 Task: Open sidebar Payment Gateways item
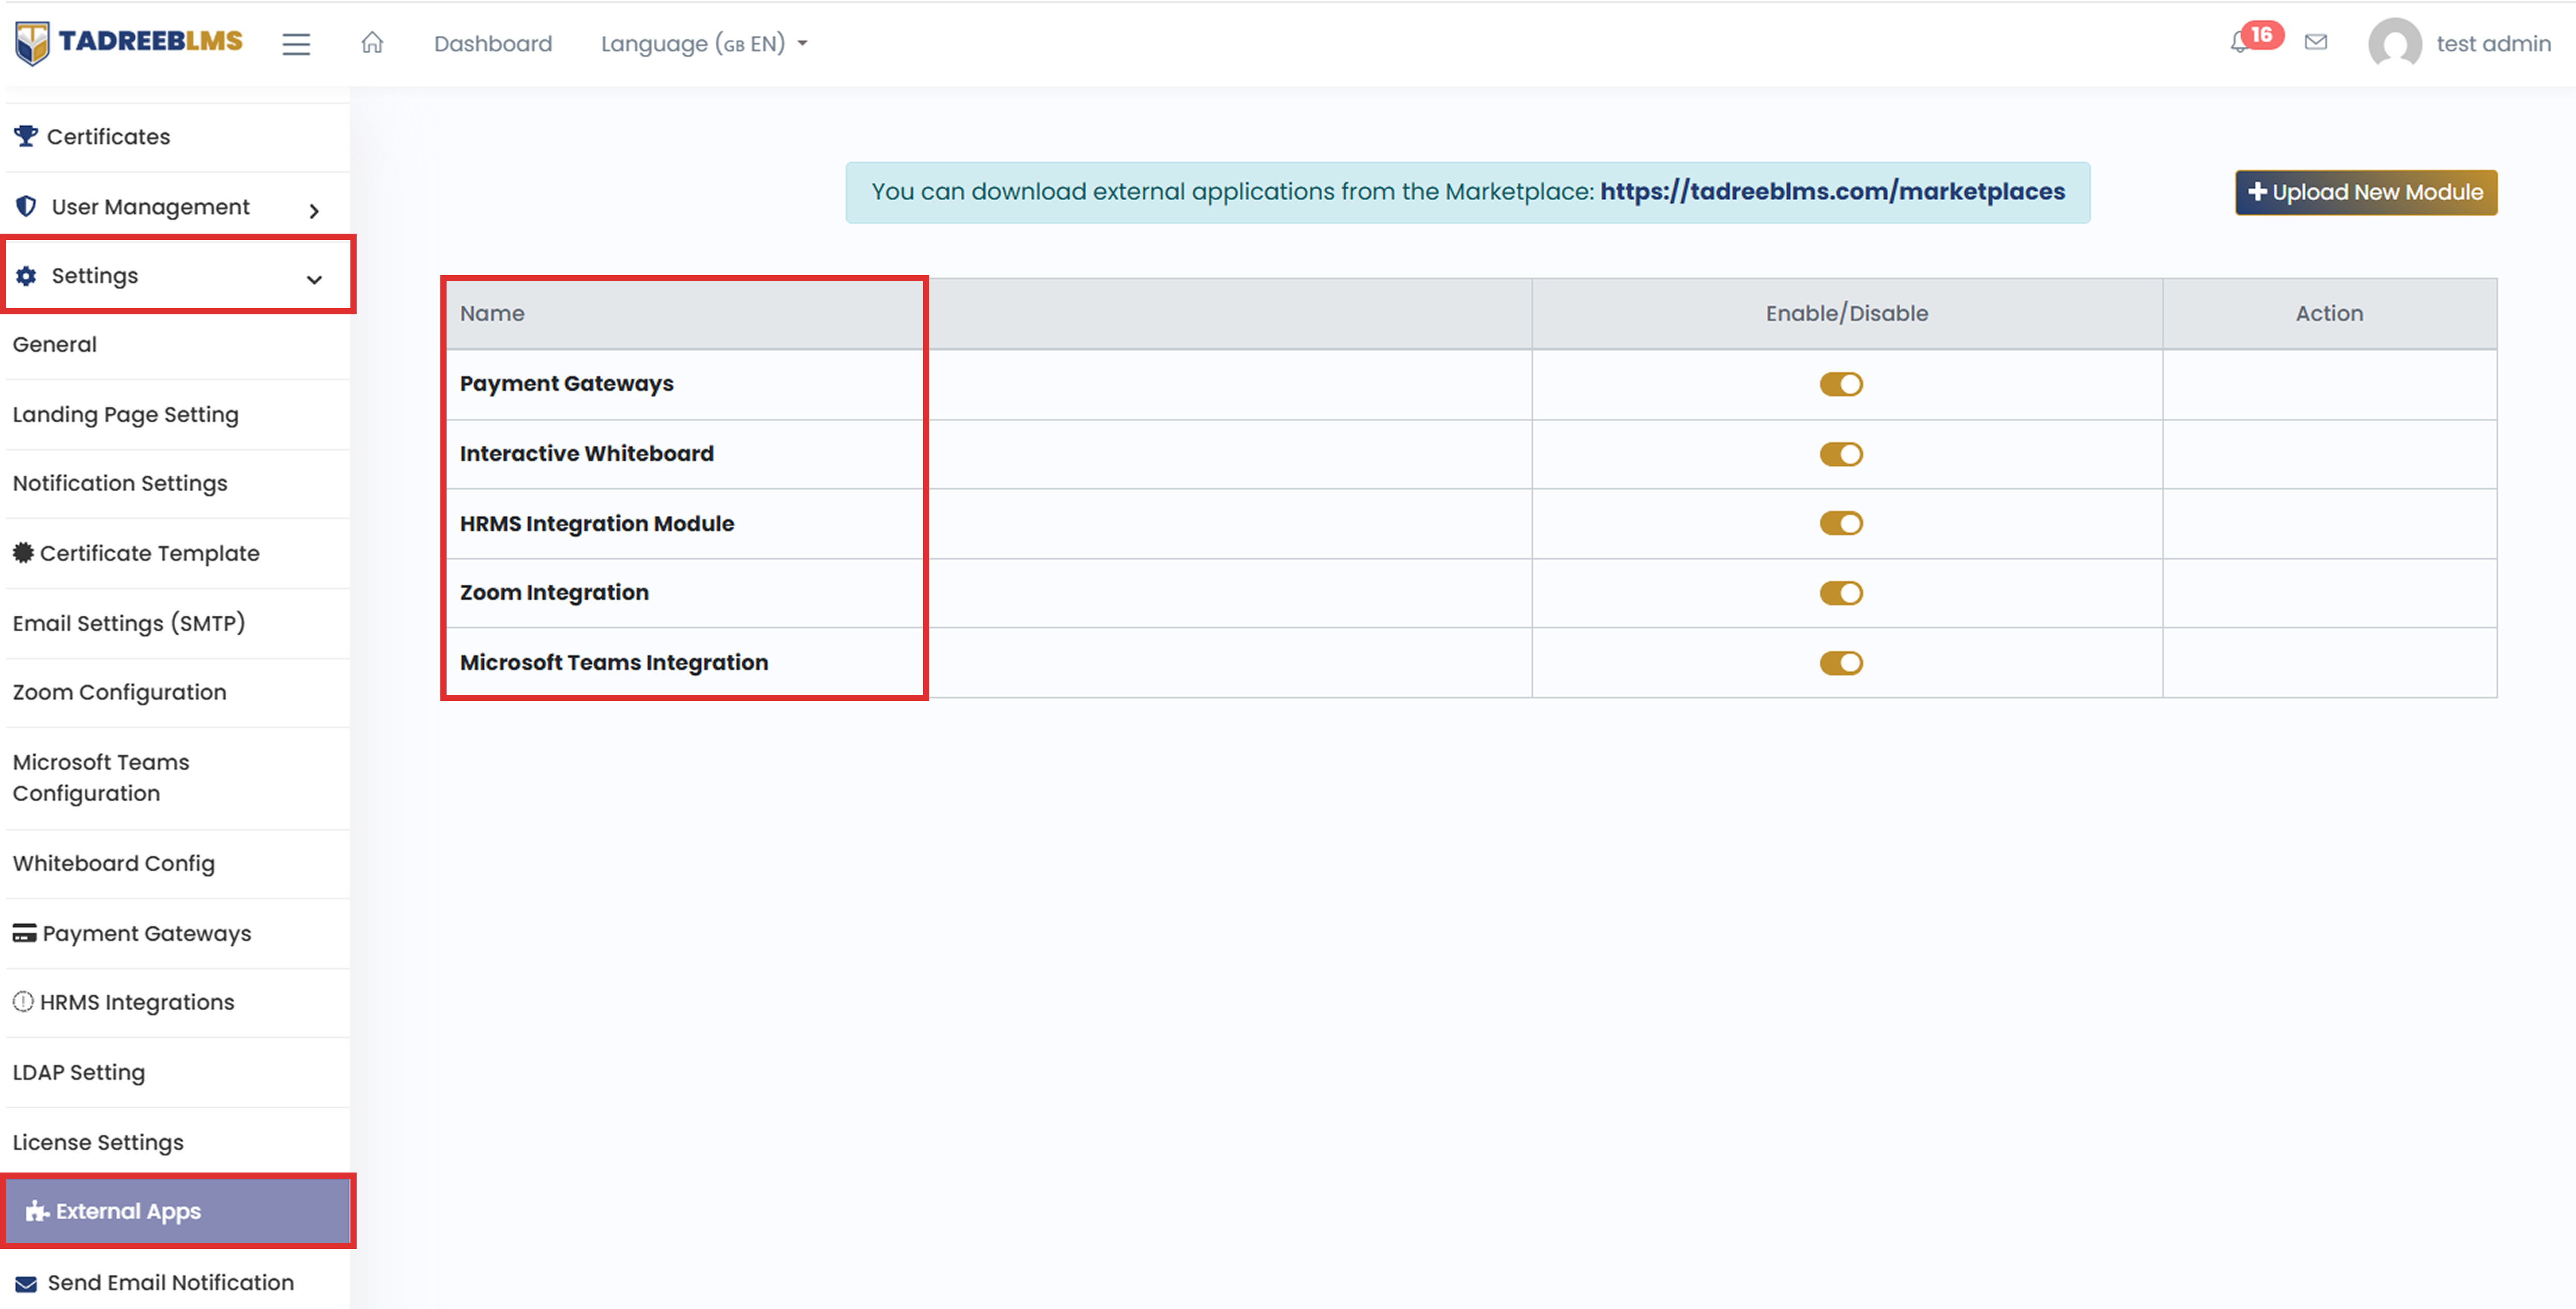(178, 933)
